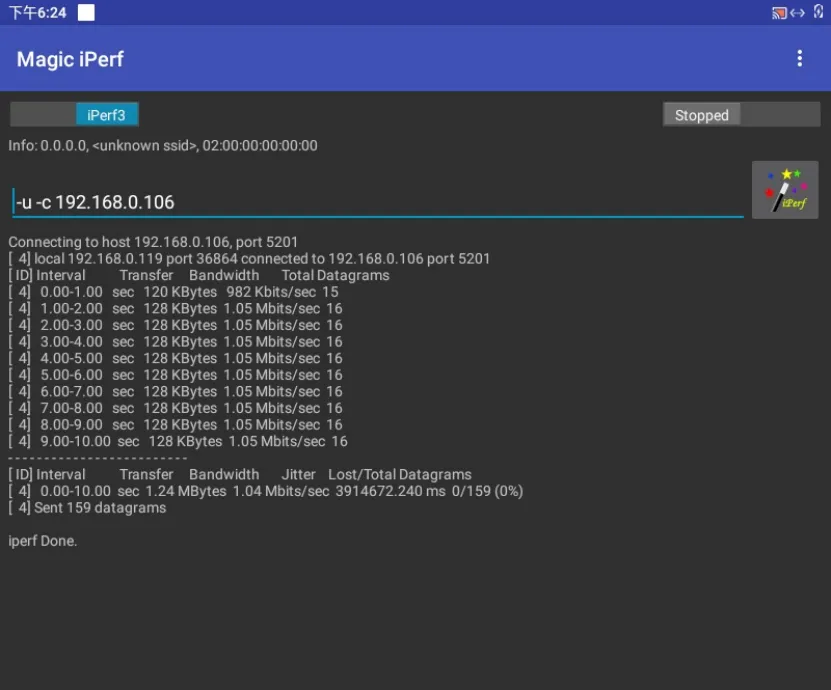Tap the Info line showing unknown ssid
The width and height of the screenshot is (831, 690).
(x=163, y=146)
